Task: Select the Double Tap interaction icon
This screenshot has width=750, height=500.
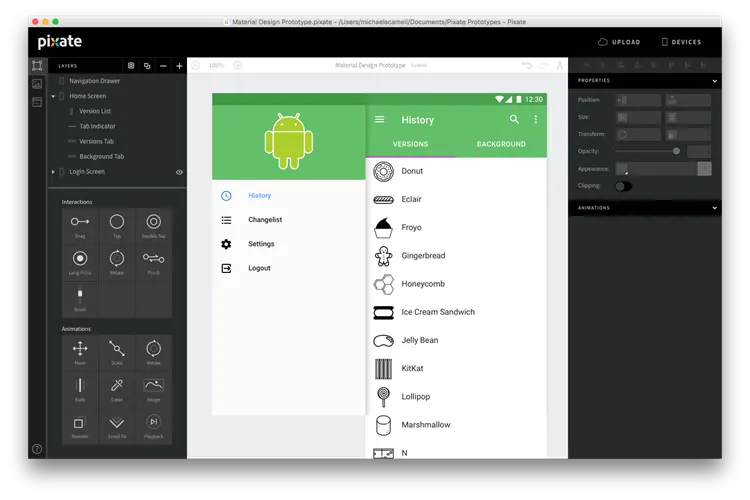Action: pyautogui.click(x=154, y=222)
